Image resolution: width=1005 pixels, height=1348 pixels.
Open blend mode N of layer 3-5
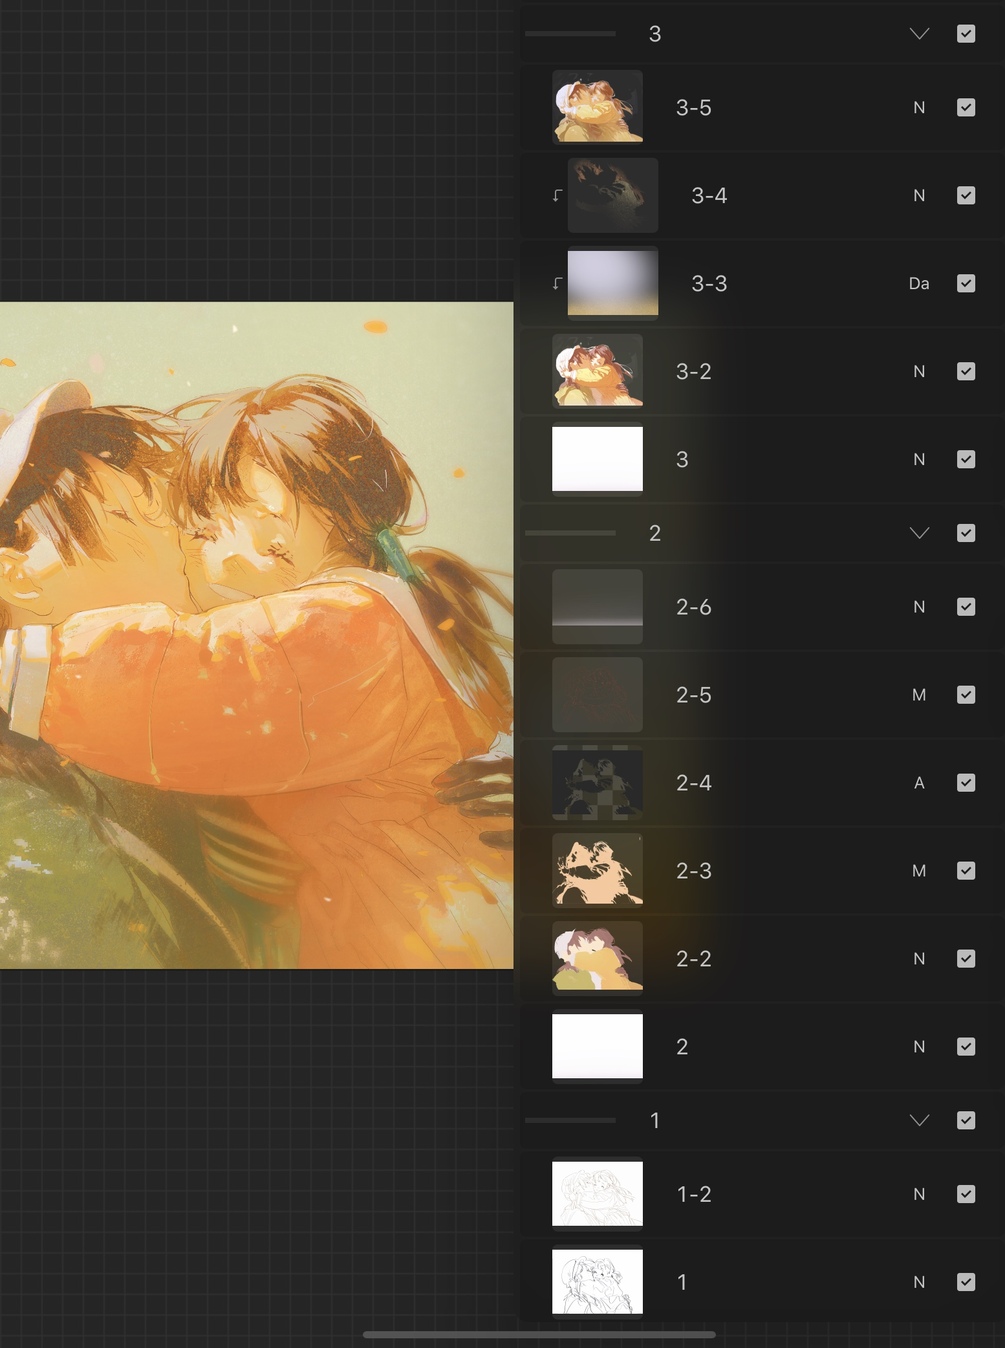pyautogui.click(x=919, y=107)
